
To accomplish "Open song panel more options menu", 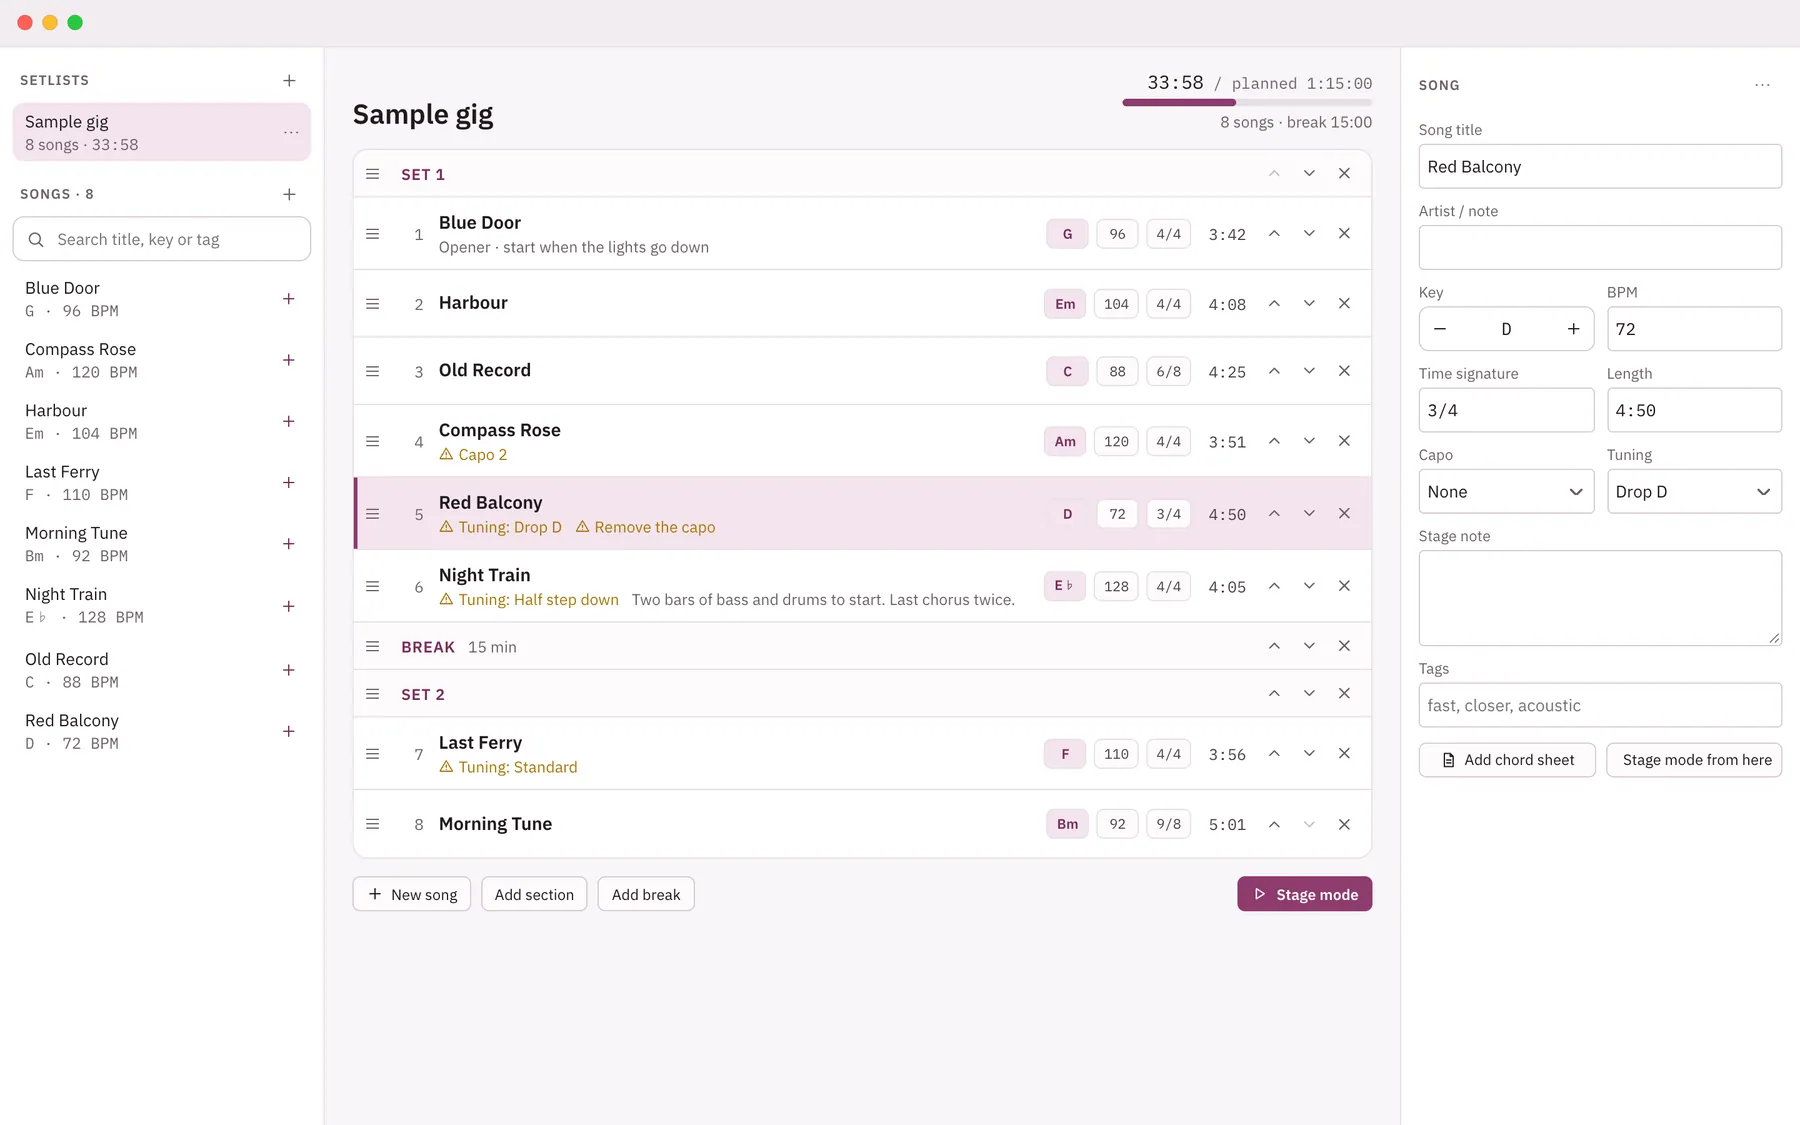I will [x=1762, y=85].
